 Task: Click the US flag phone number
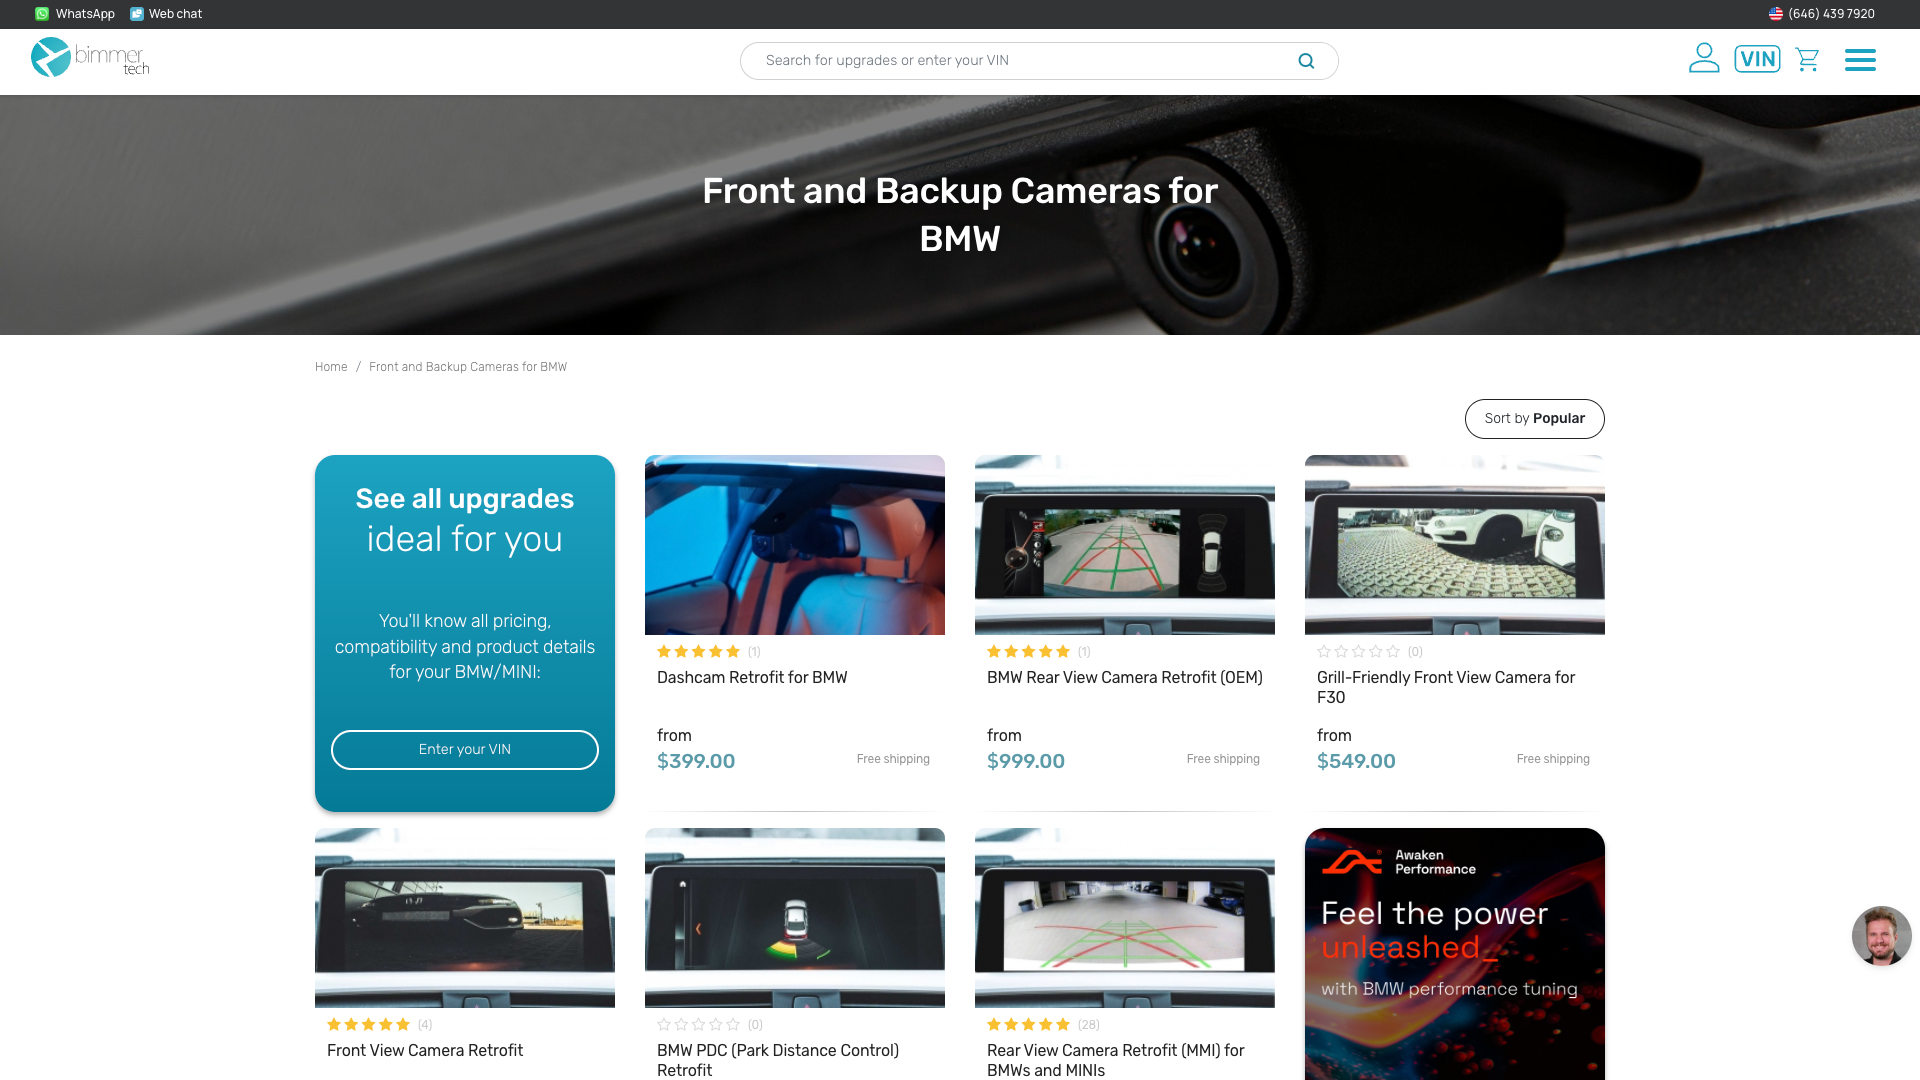pos(1821,14)
